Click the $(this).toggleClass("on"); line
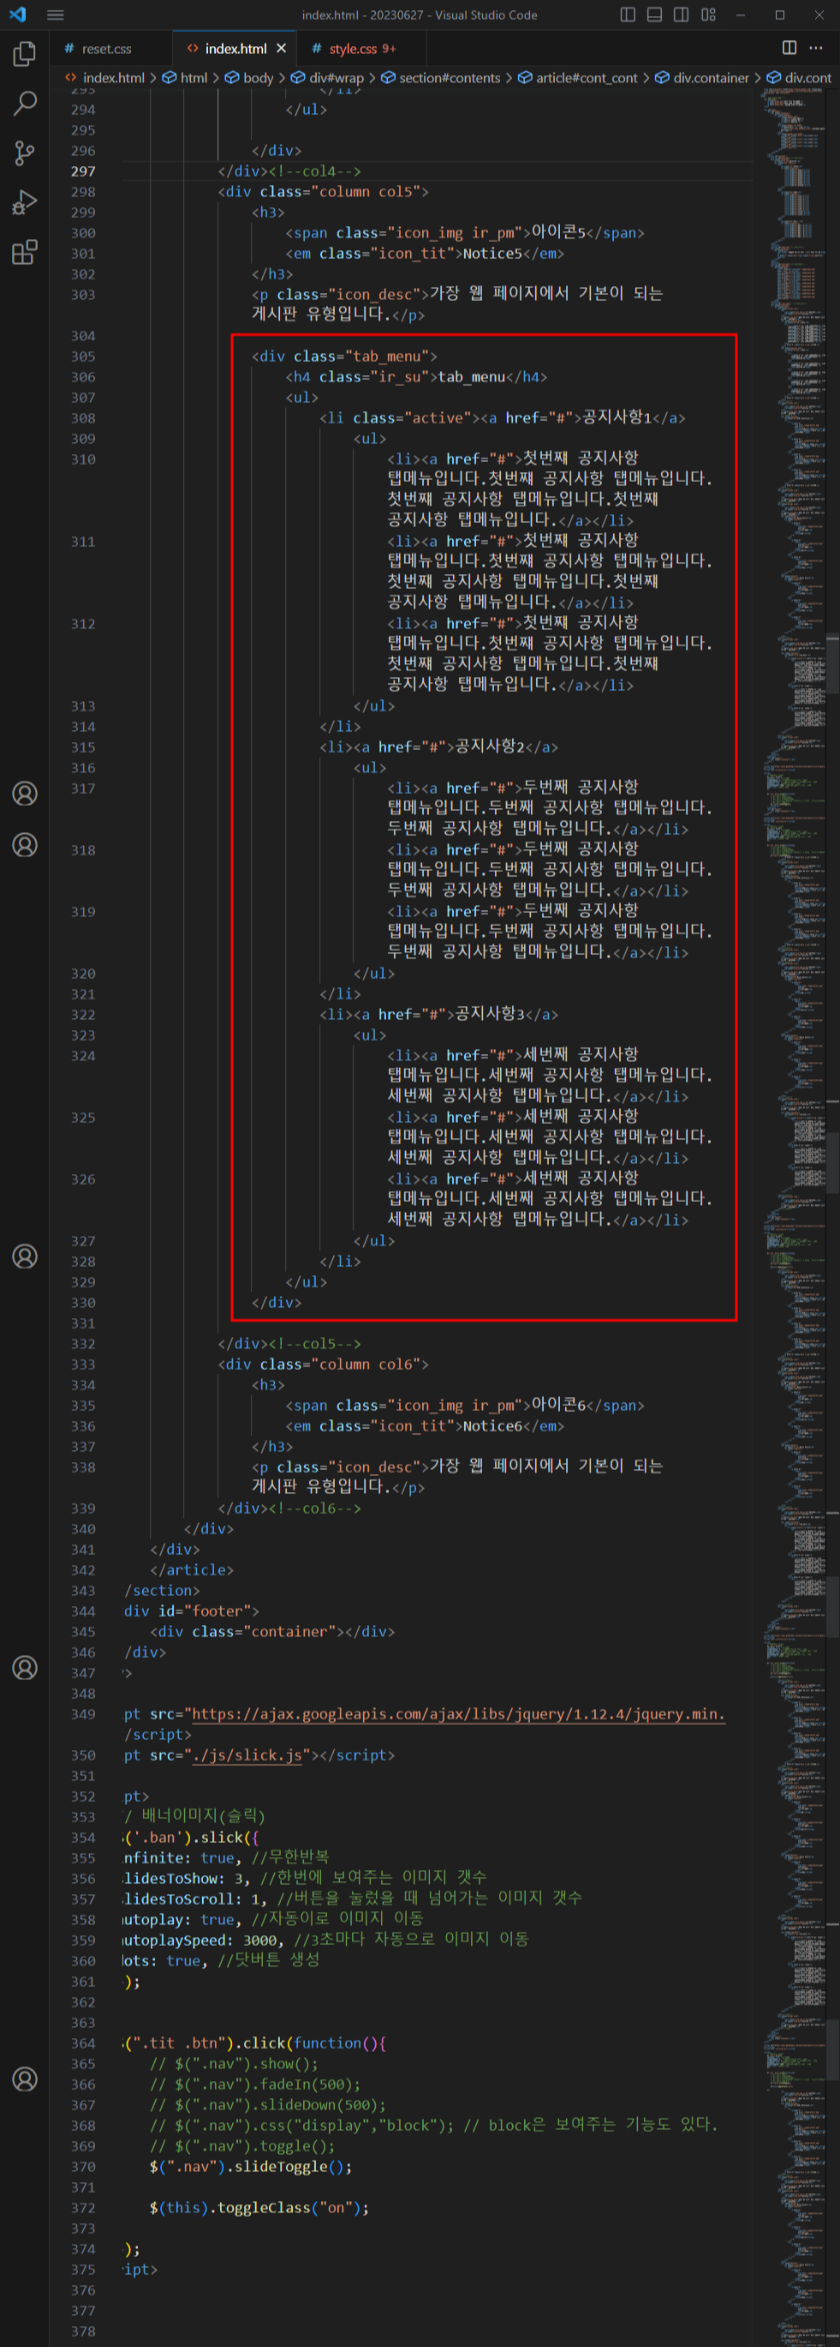The image size is (840, 2347). 259,2207
